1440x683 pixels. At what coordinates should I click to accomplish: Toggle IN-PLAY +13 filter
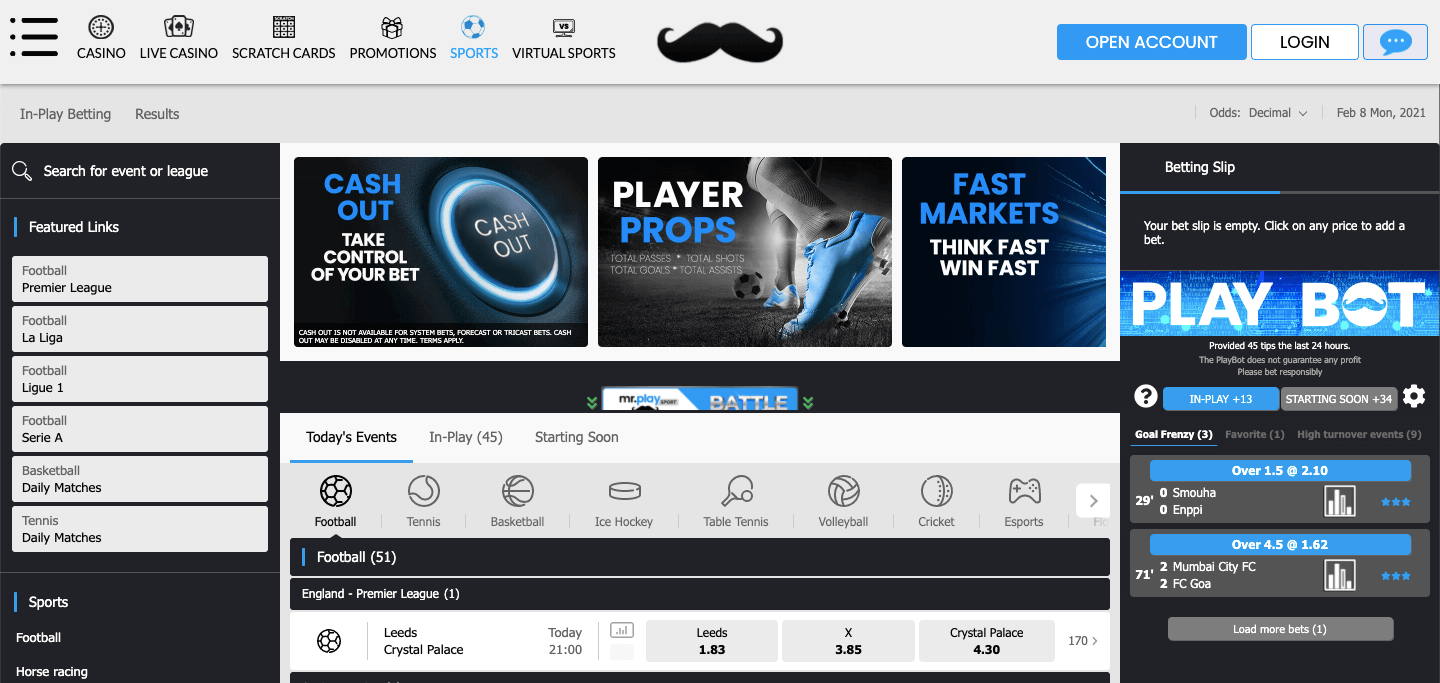pos(1221,399)
